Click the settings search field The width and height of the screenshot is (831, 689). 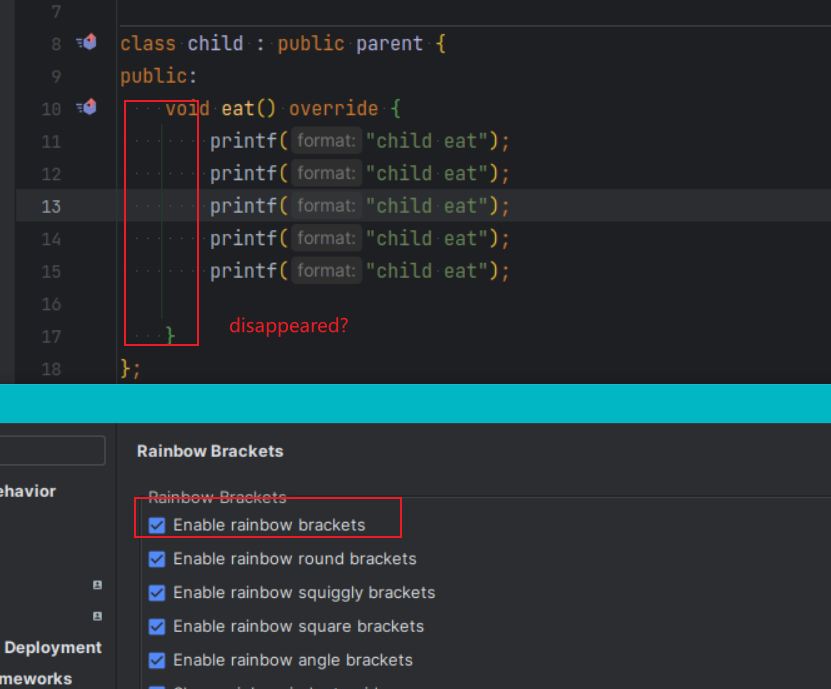click(x=50, y=450)
